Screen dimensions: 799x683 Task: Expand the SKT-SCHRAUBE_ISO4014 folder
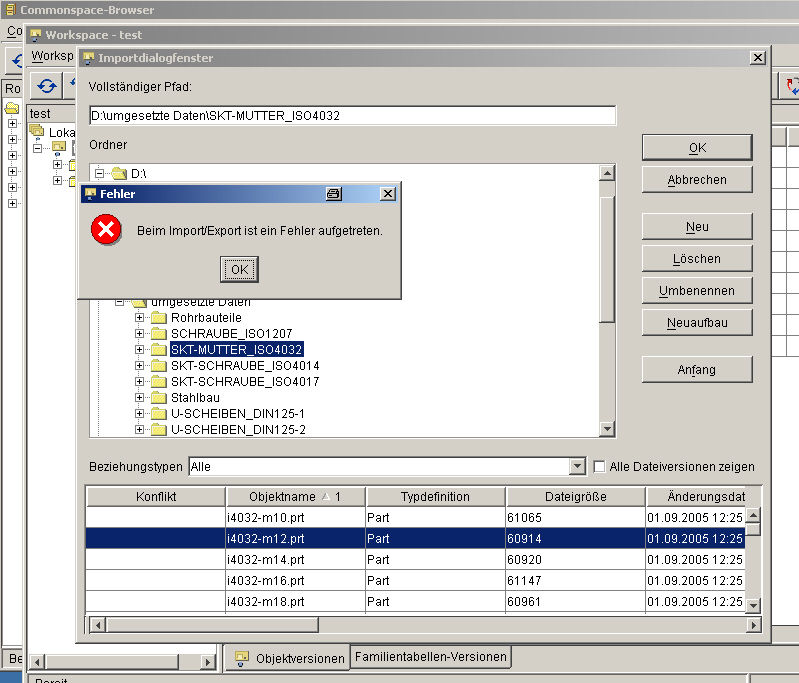(139, 365)
